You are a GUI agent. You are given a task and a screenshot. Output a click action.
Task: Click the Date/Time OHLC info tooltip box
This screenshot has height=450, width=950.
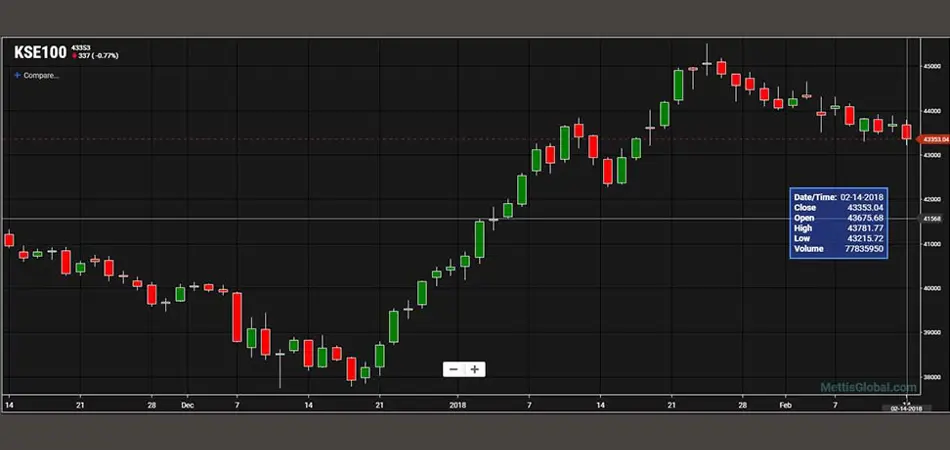838,222
